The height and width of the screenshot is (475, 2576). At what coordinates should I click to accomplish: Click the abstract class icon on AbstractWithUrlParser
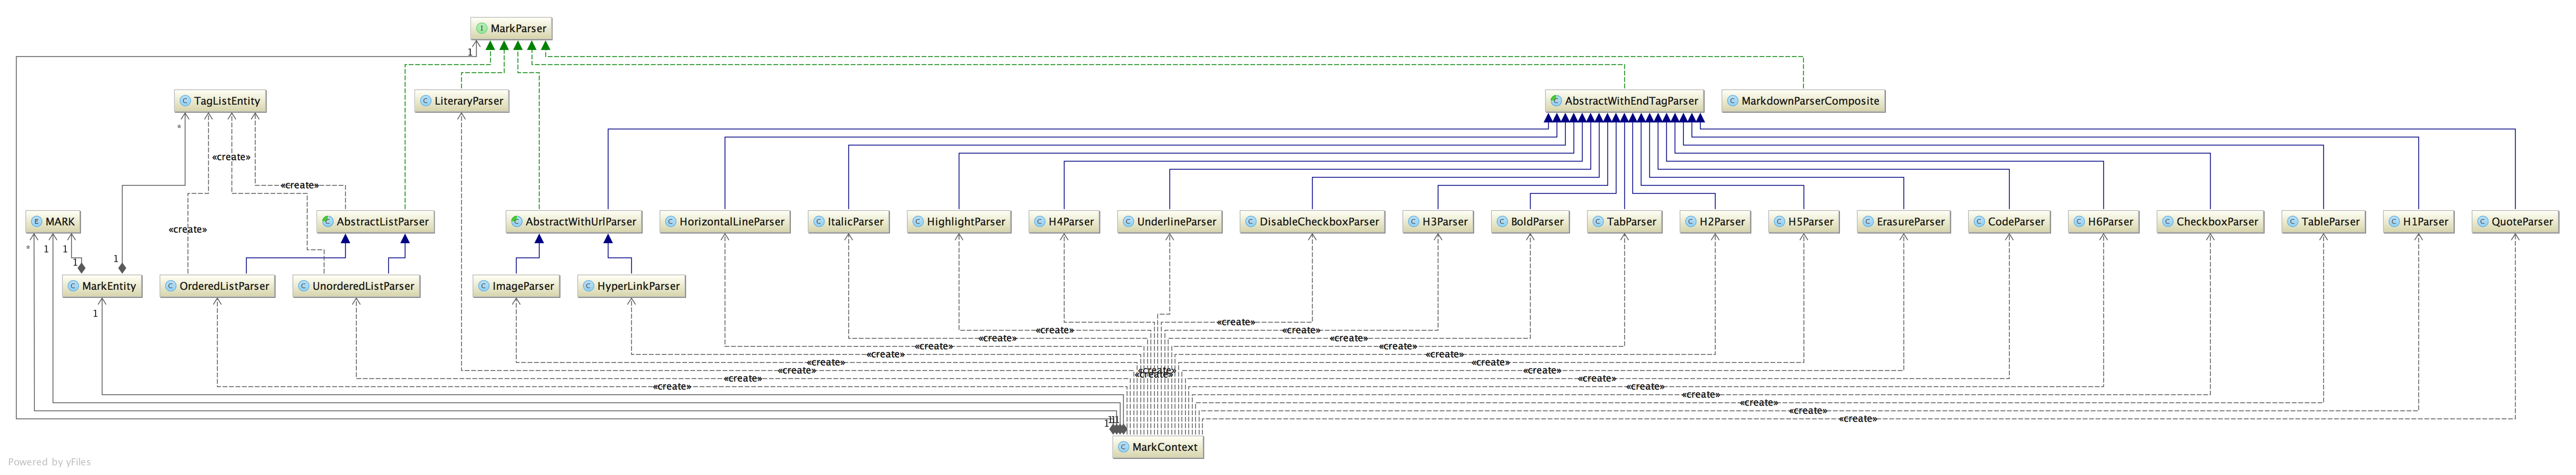[516, 222]
